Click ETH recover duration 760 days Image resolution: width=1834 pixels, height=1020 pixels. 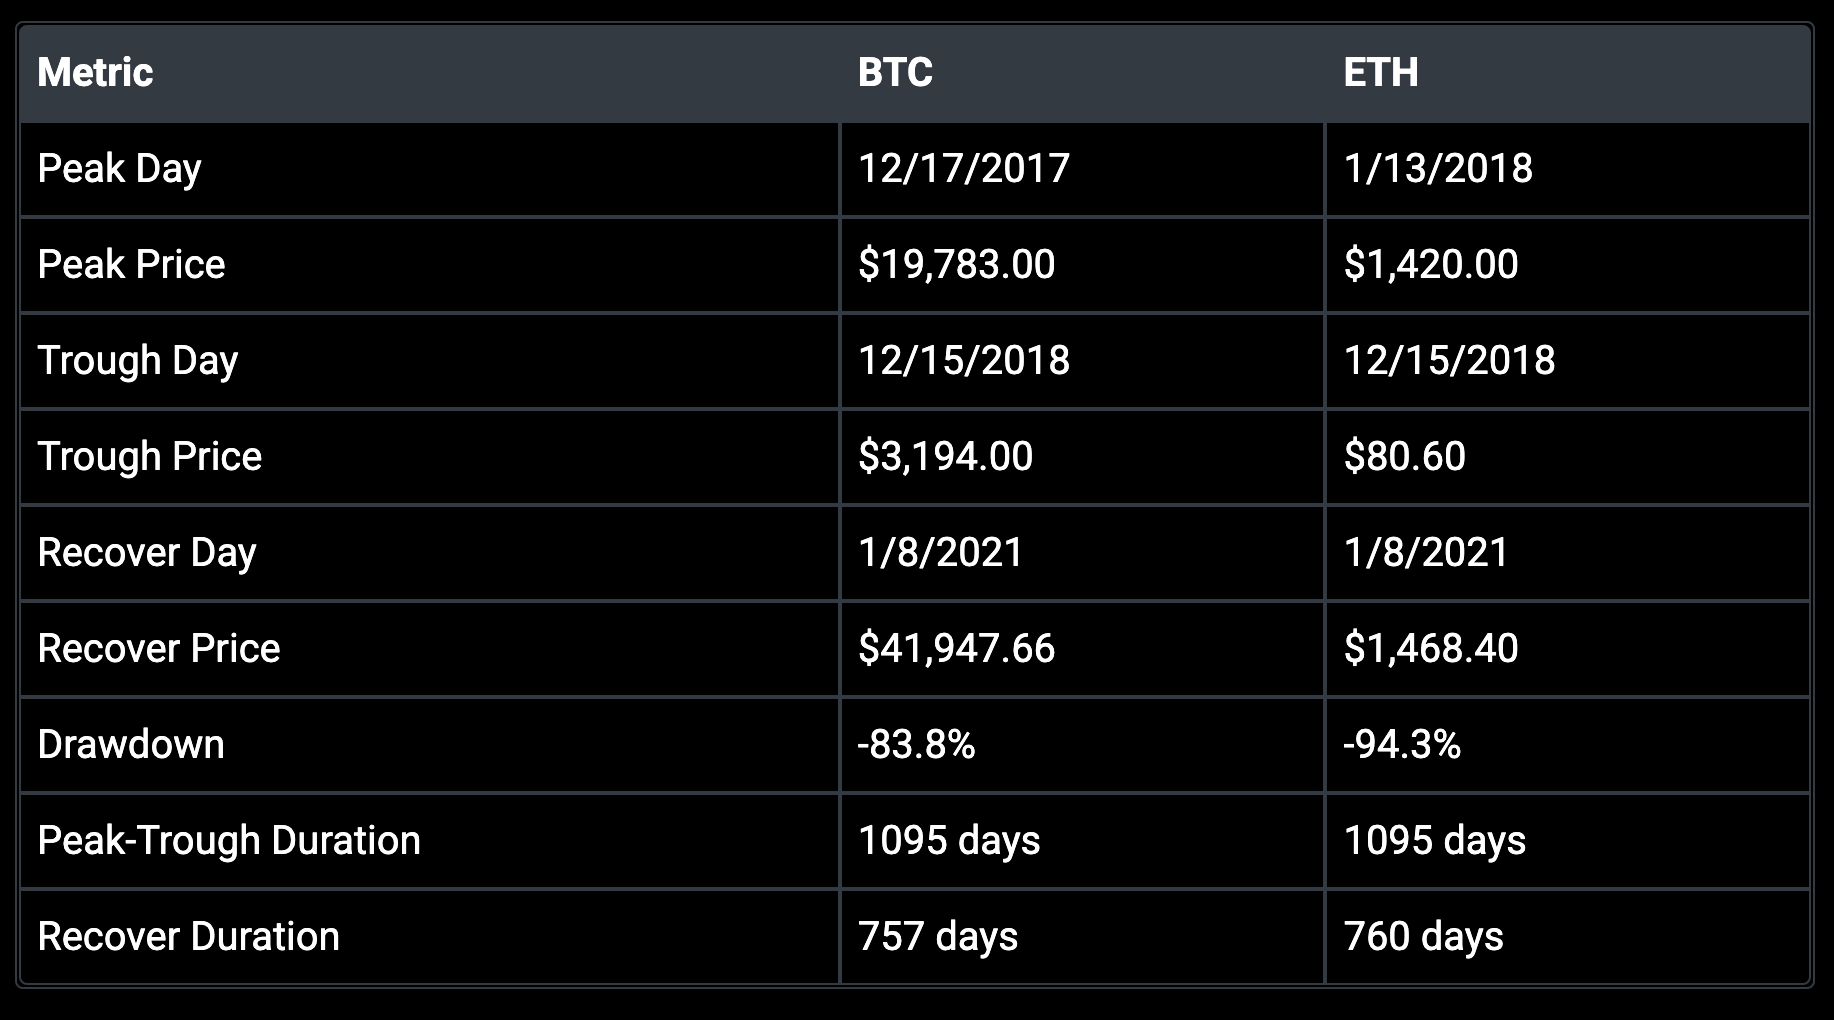point(1423,937)
